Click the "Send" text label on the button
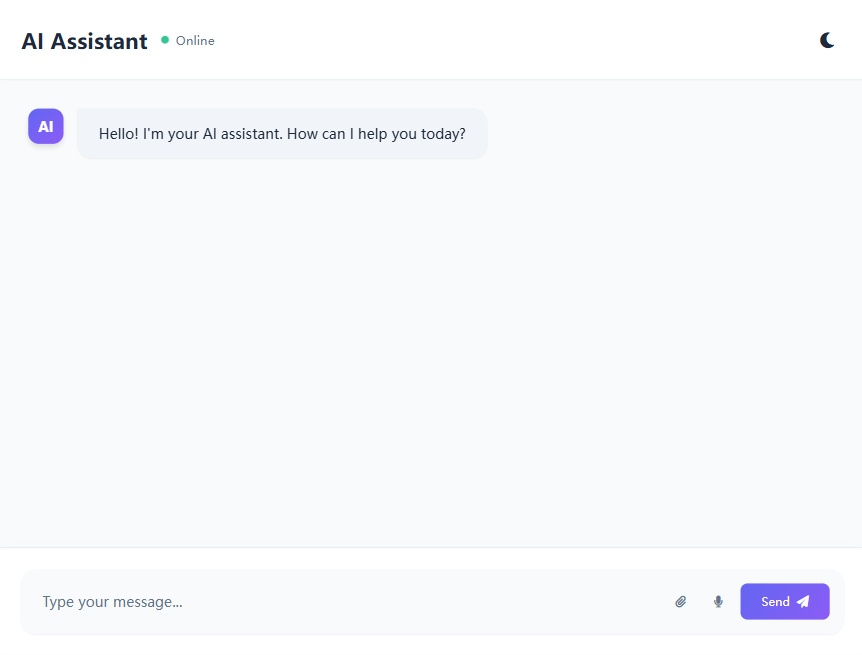The image size is (862, 655). coord(775,602)
